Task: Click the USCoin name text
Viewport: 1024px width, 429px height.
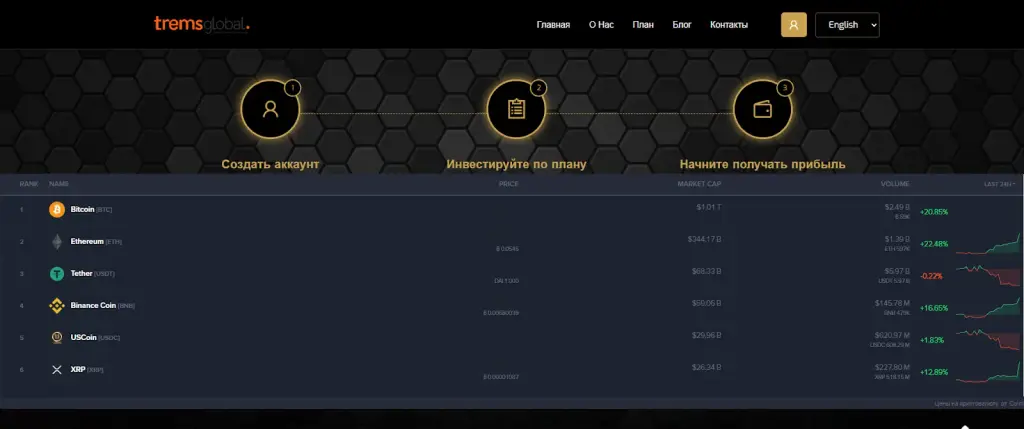Action: (x=84, y=338)
